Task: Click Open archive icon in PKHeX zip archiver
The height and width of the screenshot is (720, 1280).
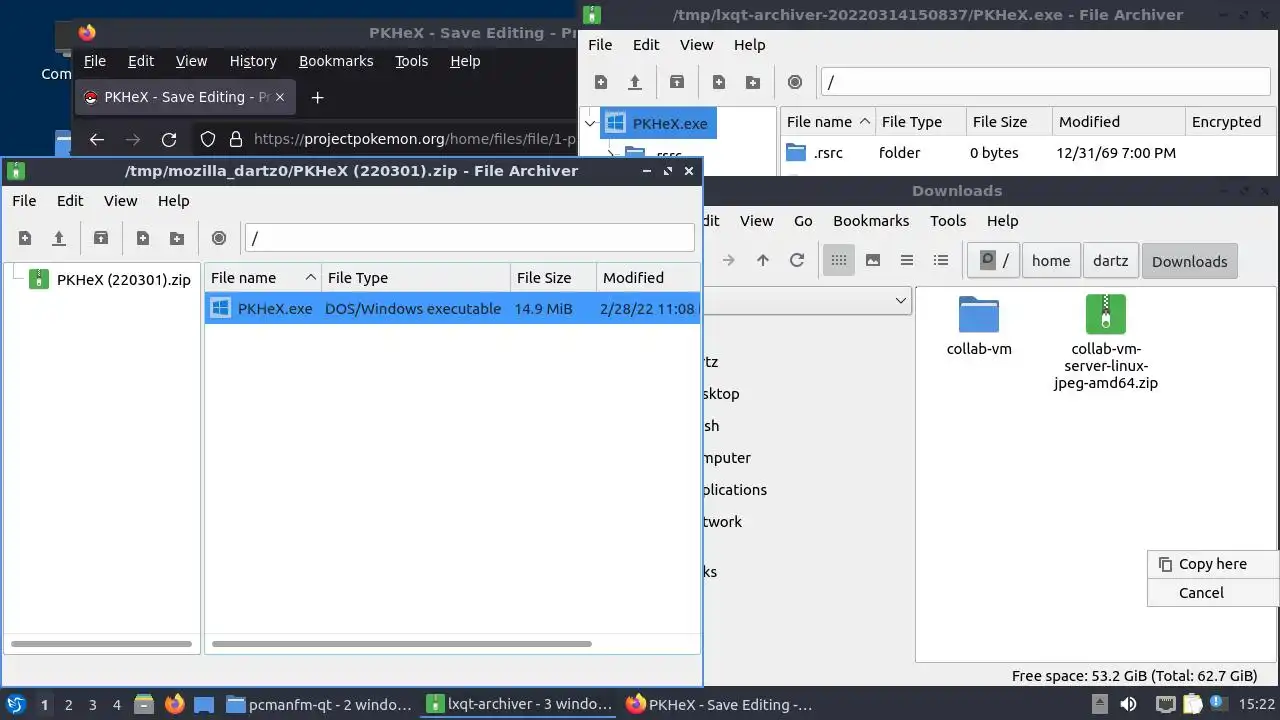Action: pyautogui.click(x=59, y=238)
